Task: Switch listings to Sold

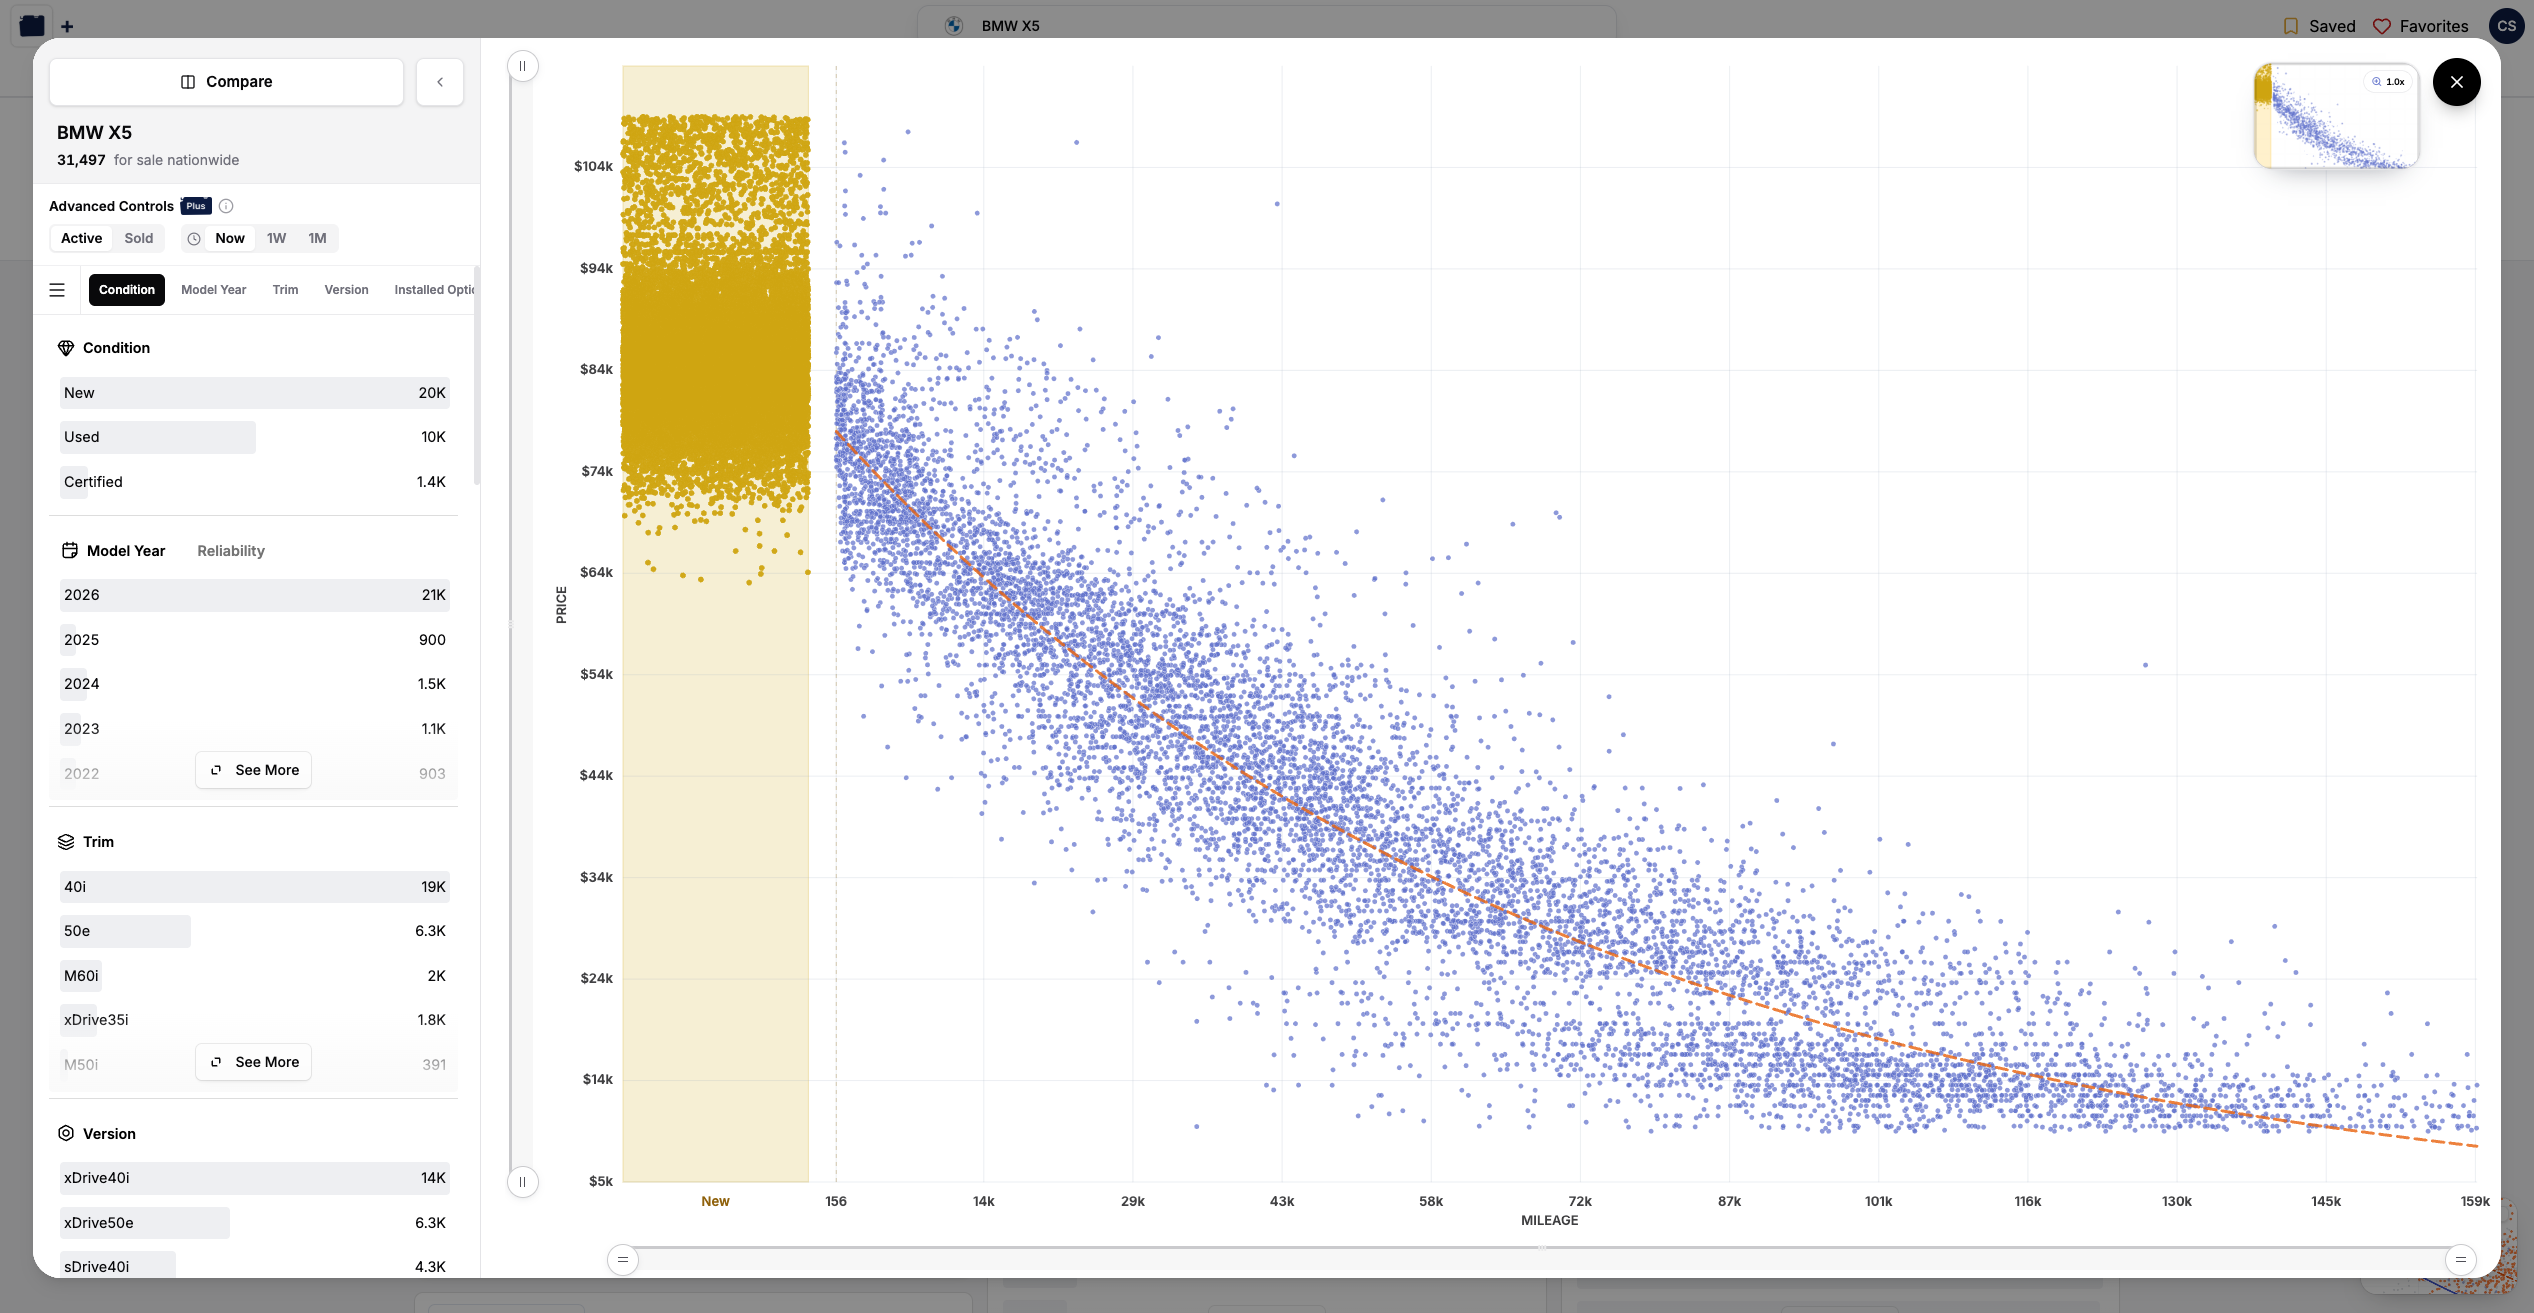Action: coord(139,239)
